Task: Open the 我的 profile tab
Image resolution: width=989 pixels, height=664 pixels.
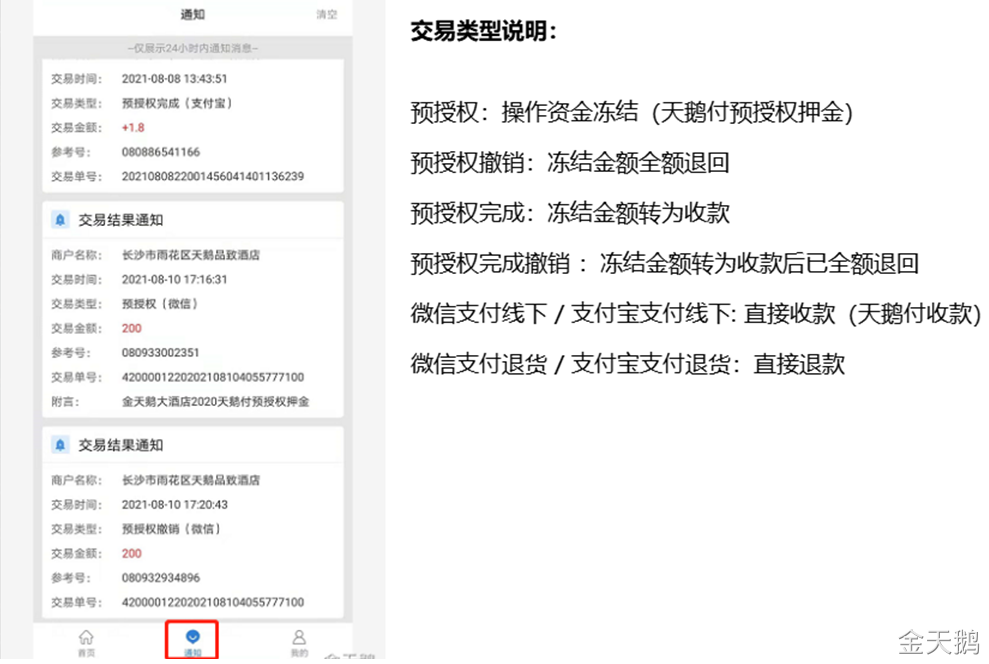Action: [x=299, y=643]
